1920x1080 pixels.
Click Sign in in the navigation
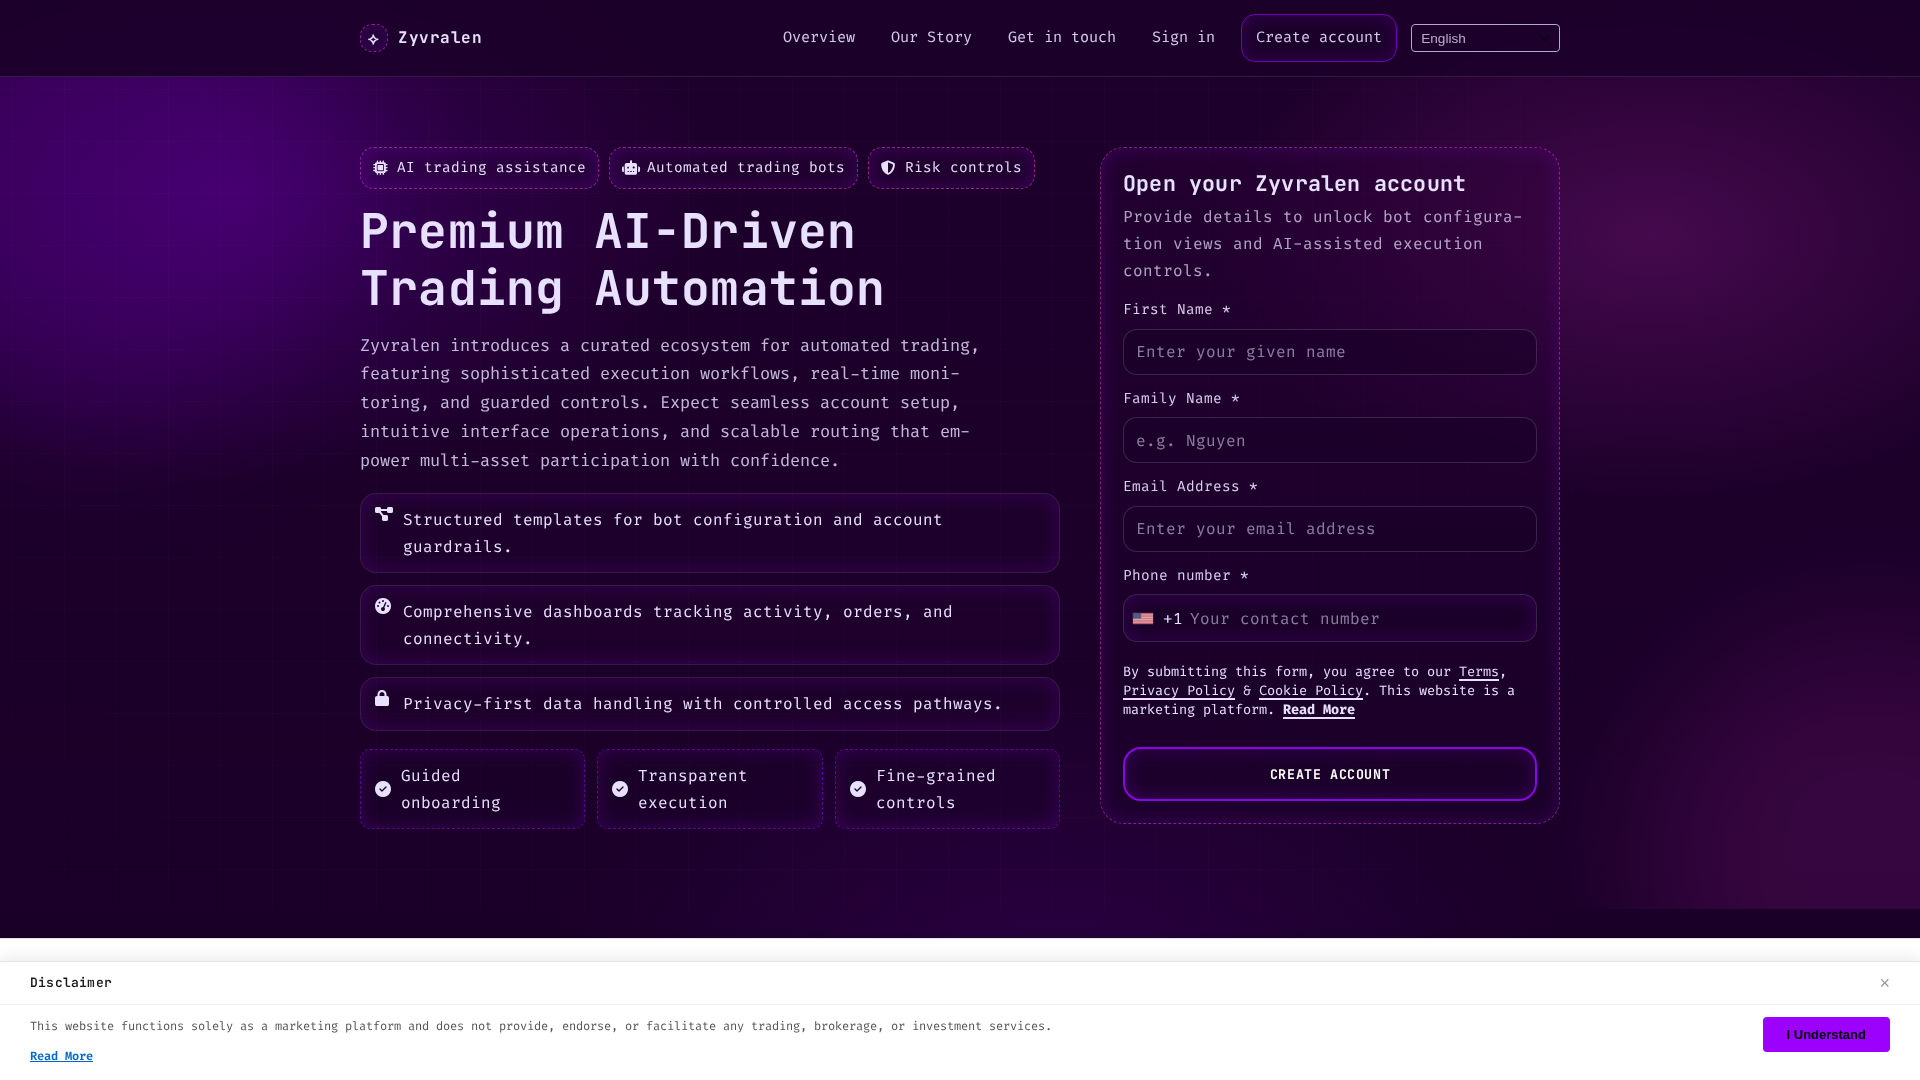(x=1183, y=38)
